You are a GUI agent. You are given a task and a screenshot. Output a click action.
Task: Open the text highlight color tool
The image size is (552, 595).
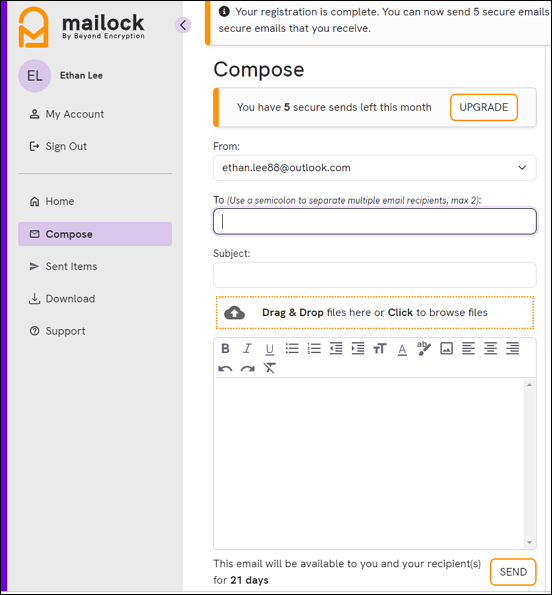tap(424, 348)
